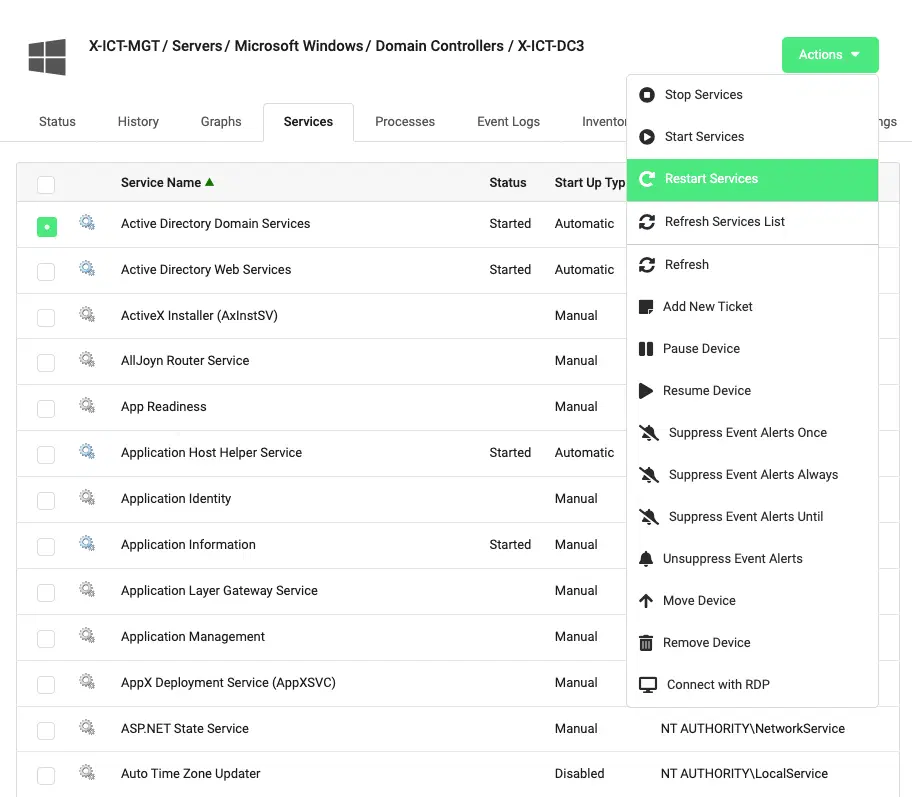912x797 pixels.
Task: Click the Inventory tab label
Action: coord(604,122)
